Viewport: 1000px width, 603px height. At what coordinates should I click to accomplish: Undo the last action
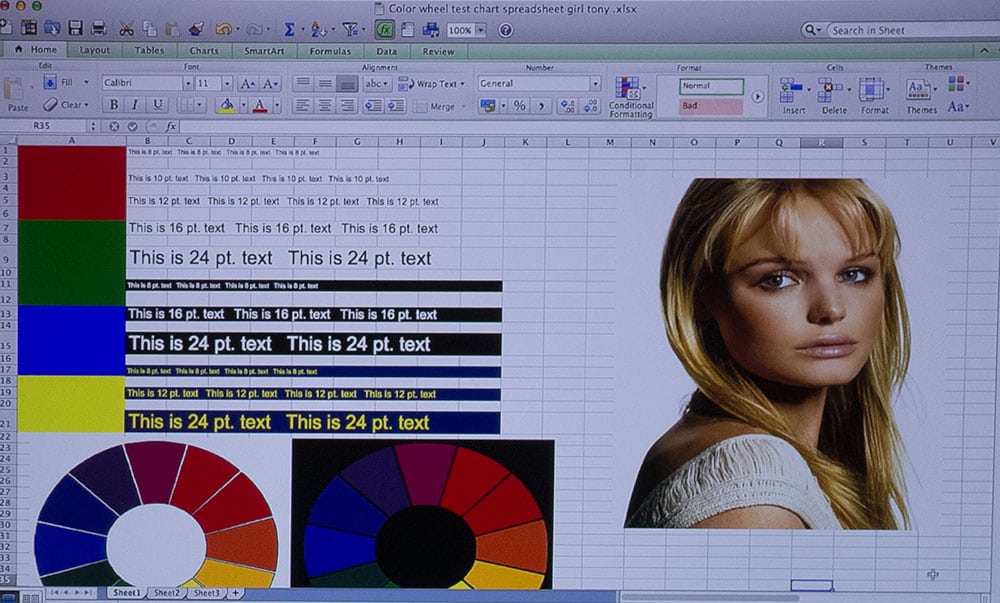click(x=223, y=29)
